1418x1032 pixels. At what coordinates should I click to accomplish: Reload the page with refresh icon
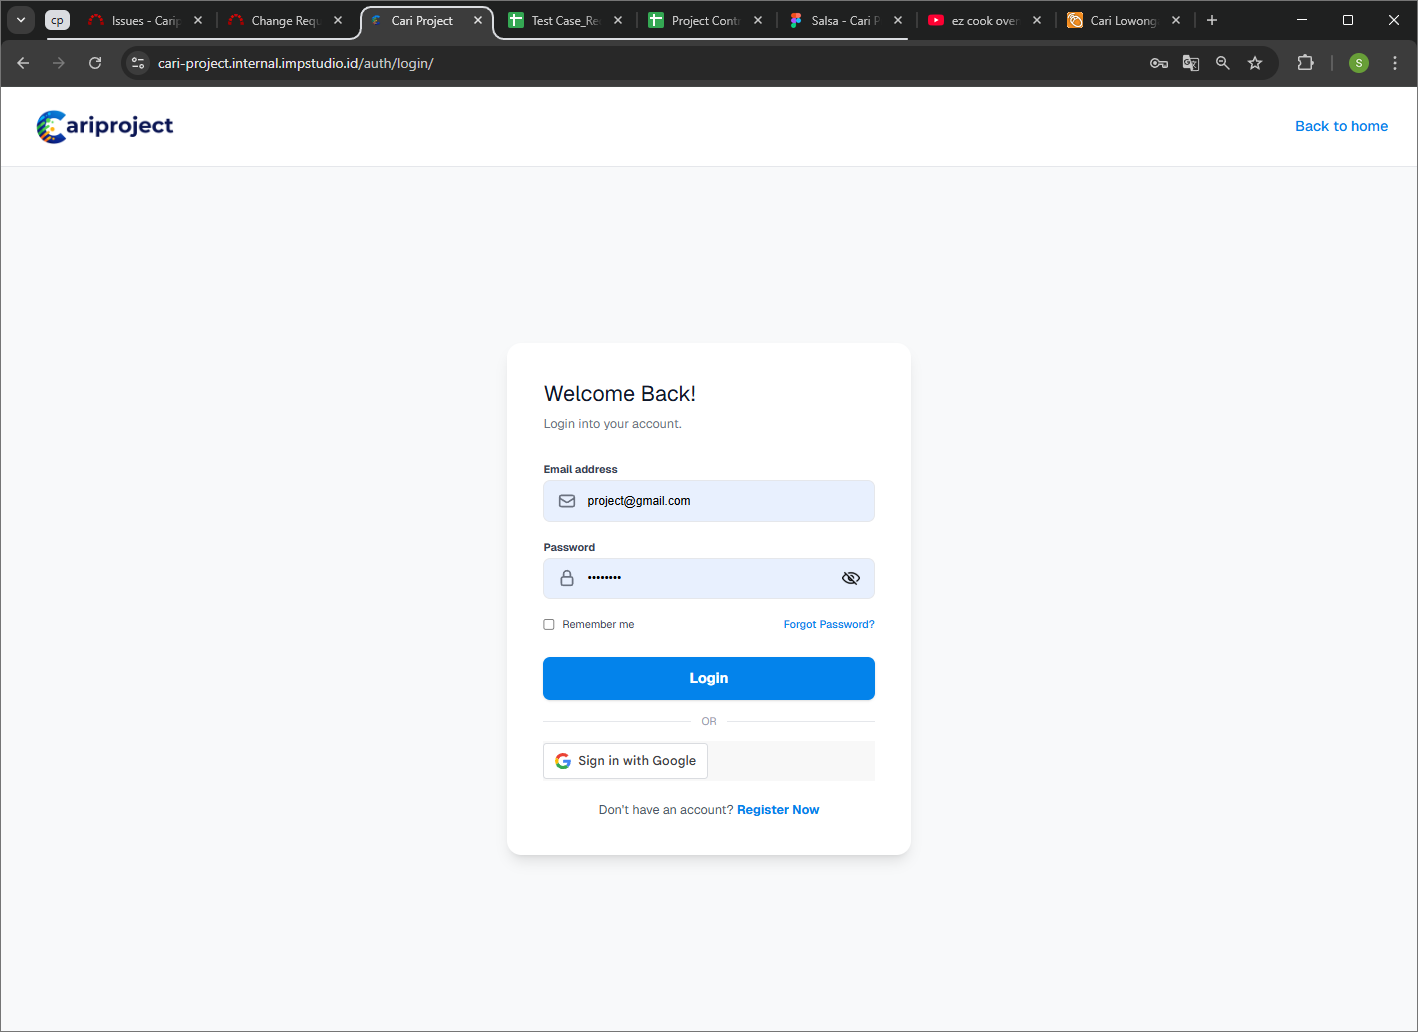coord(95,63)
